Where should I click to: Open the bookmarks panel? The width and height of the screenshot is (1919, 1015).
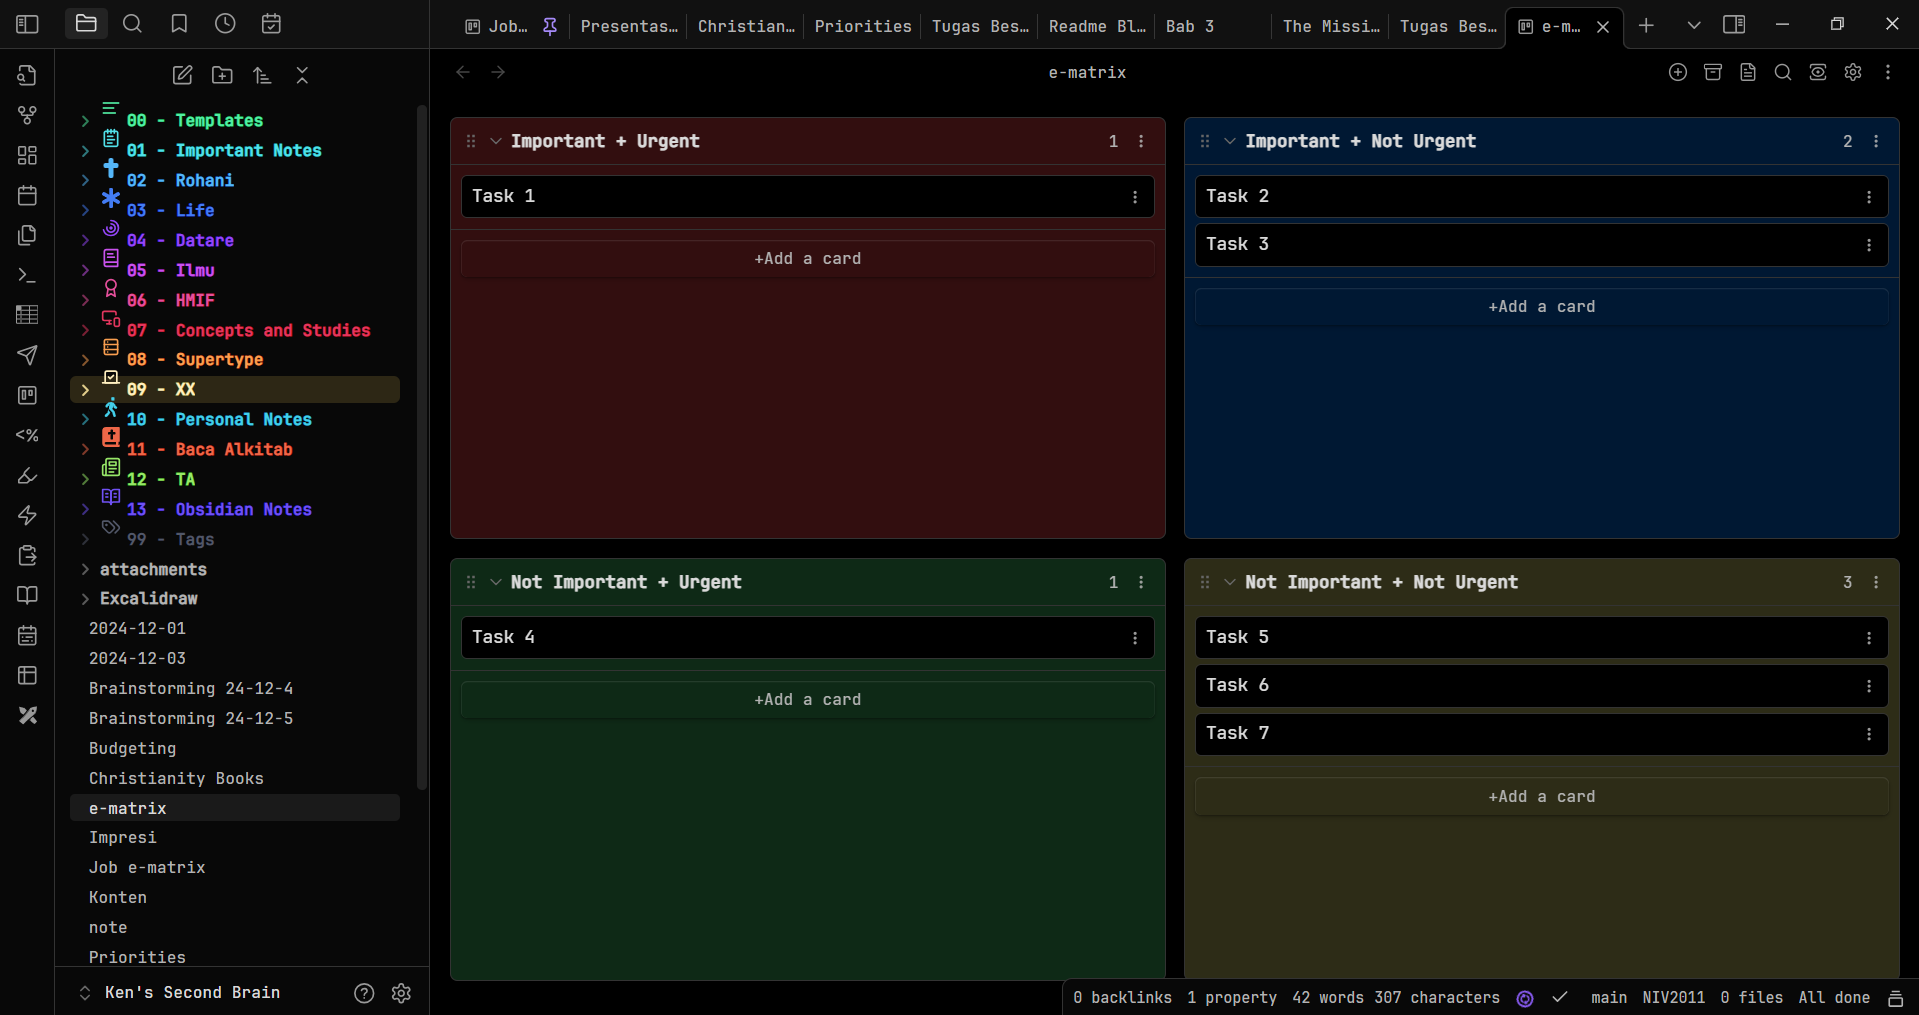[x=179, y=24]
